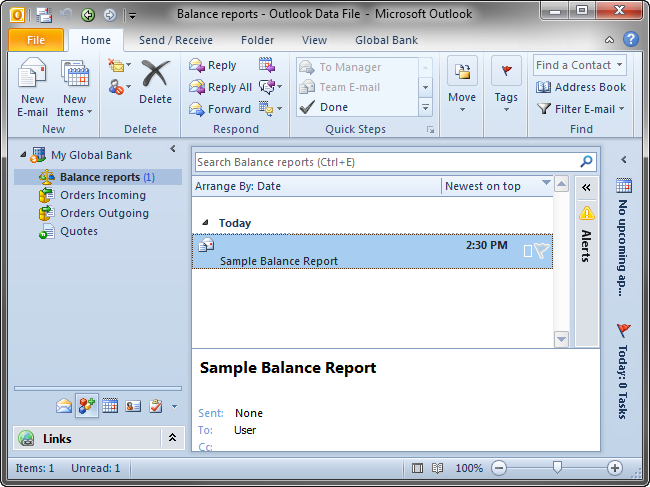The height and width of the screenshot is (487, 650).
Task: Click the search magnifier icon
Action: (586, 161)
